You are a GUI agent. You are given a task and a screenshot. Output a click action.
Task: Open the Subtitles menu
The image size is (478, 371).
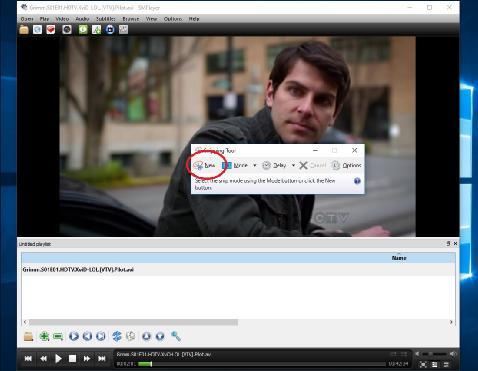click(106, 19)
